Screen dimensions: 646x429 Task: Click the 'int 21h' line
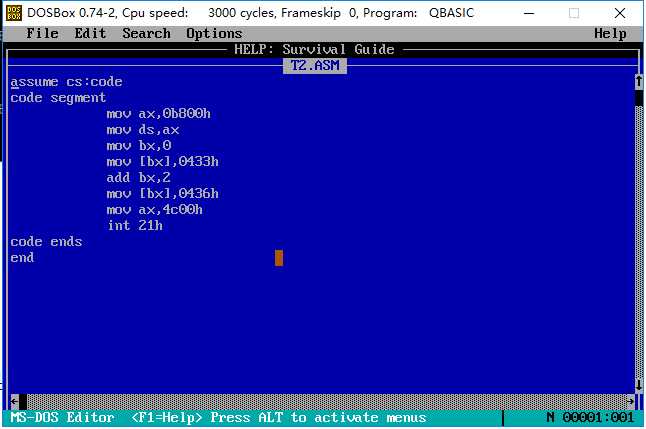[135, 225]
